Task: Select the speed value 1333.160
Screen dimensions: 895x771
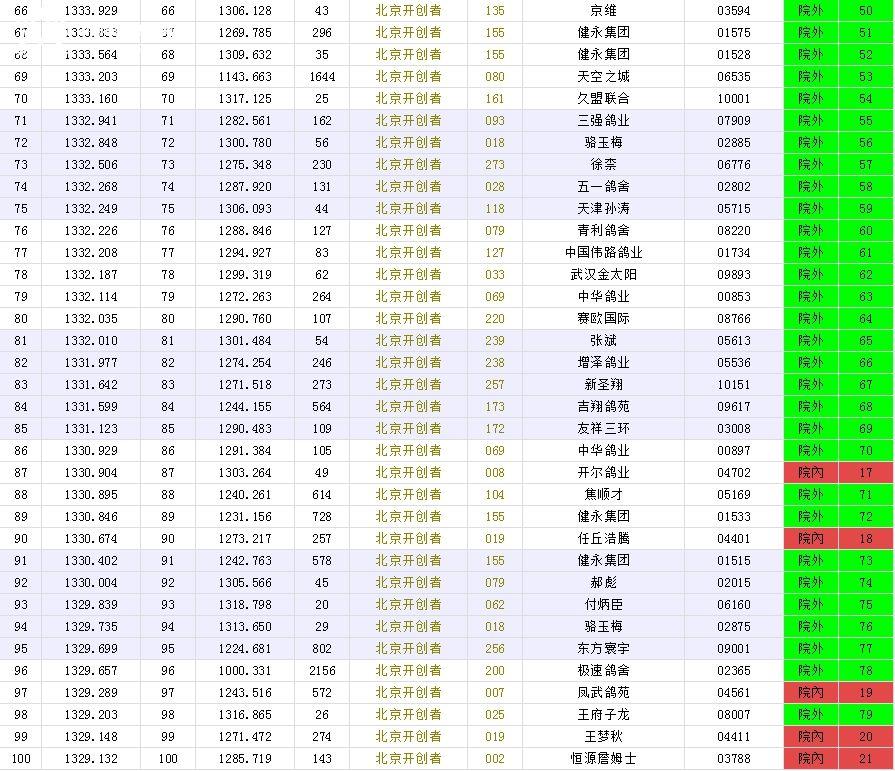Action: point(91,99)
